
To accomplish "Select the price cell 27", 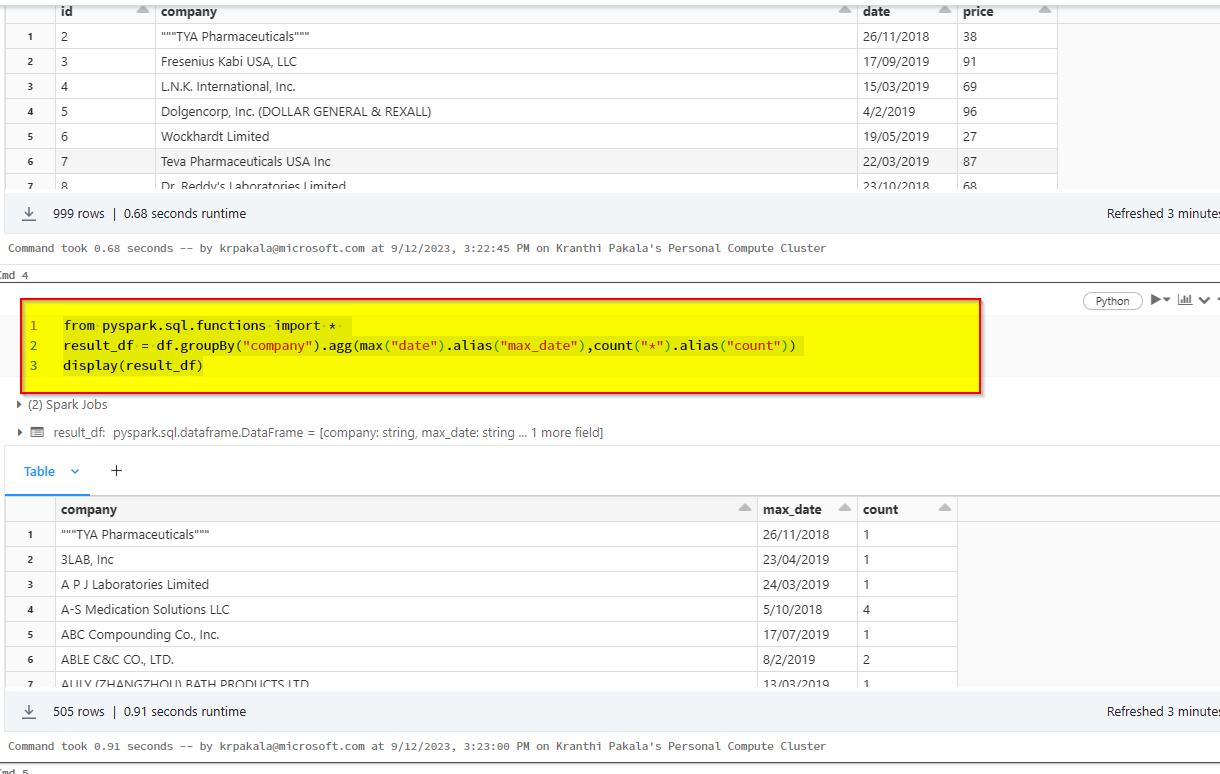I will pos(1007,136).
